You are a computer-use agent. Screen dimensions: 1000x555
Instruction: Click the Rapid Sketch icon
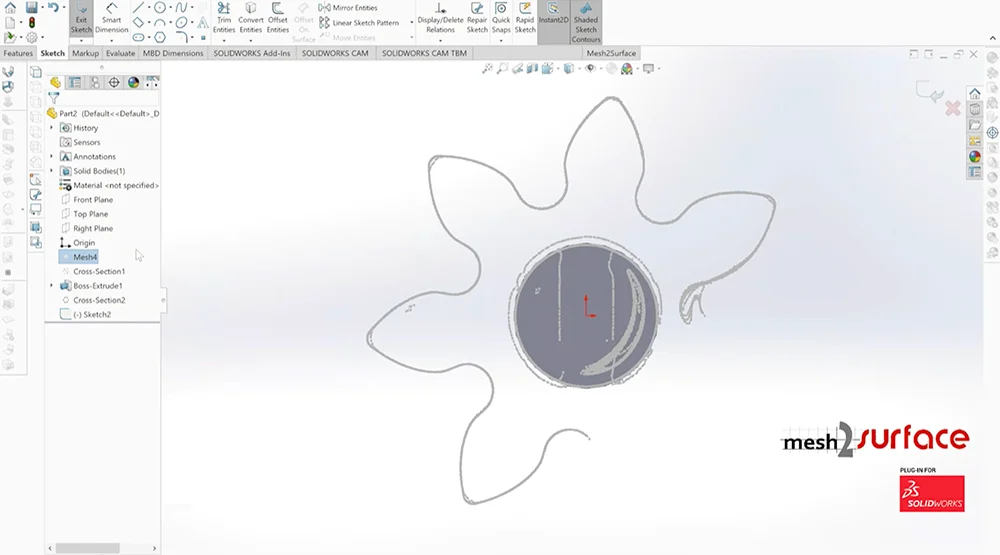(x=525, y=19)
